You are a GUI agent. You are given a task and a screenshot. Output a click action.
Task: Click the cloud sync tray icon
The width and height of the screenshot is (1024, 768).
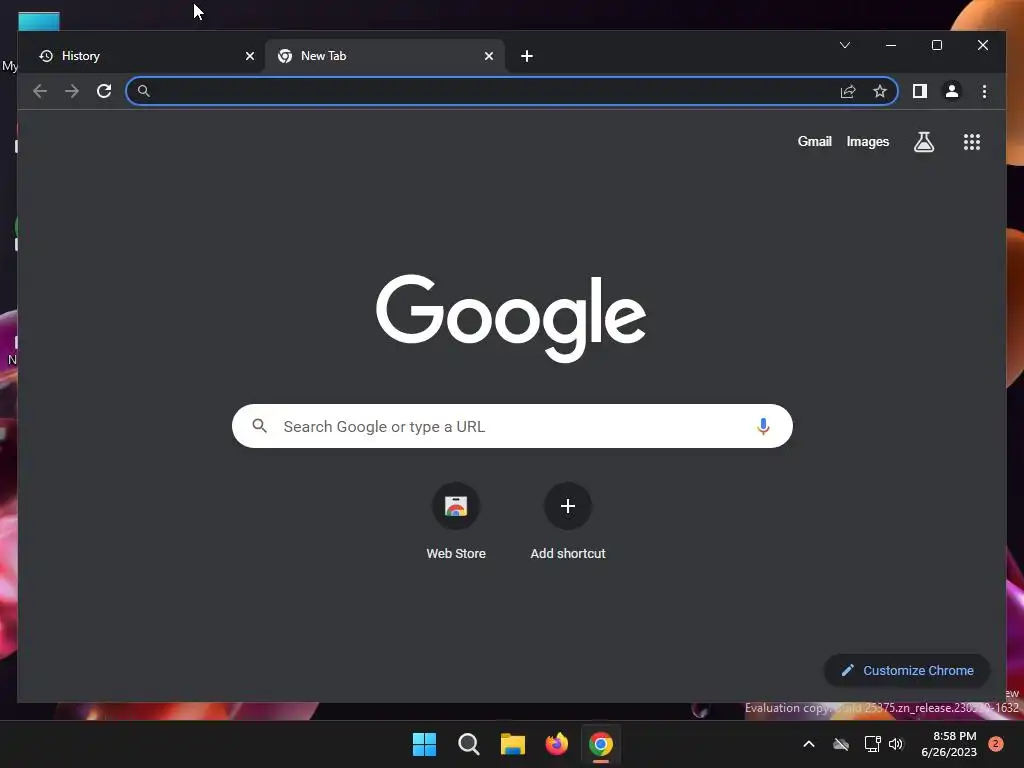click(x=841, y=744)
